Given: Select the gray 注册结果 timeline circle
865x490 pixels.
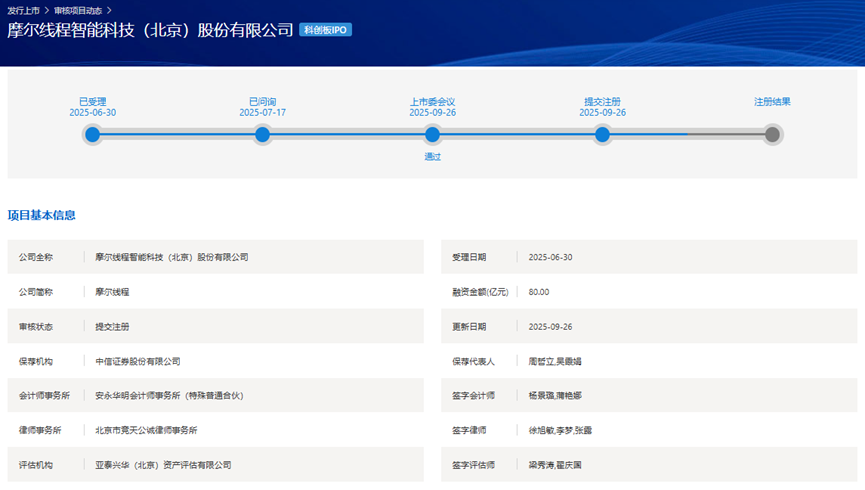Looking at the screenshot, I should pyautogui.click(x=772, y=135).
